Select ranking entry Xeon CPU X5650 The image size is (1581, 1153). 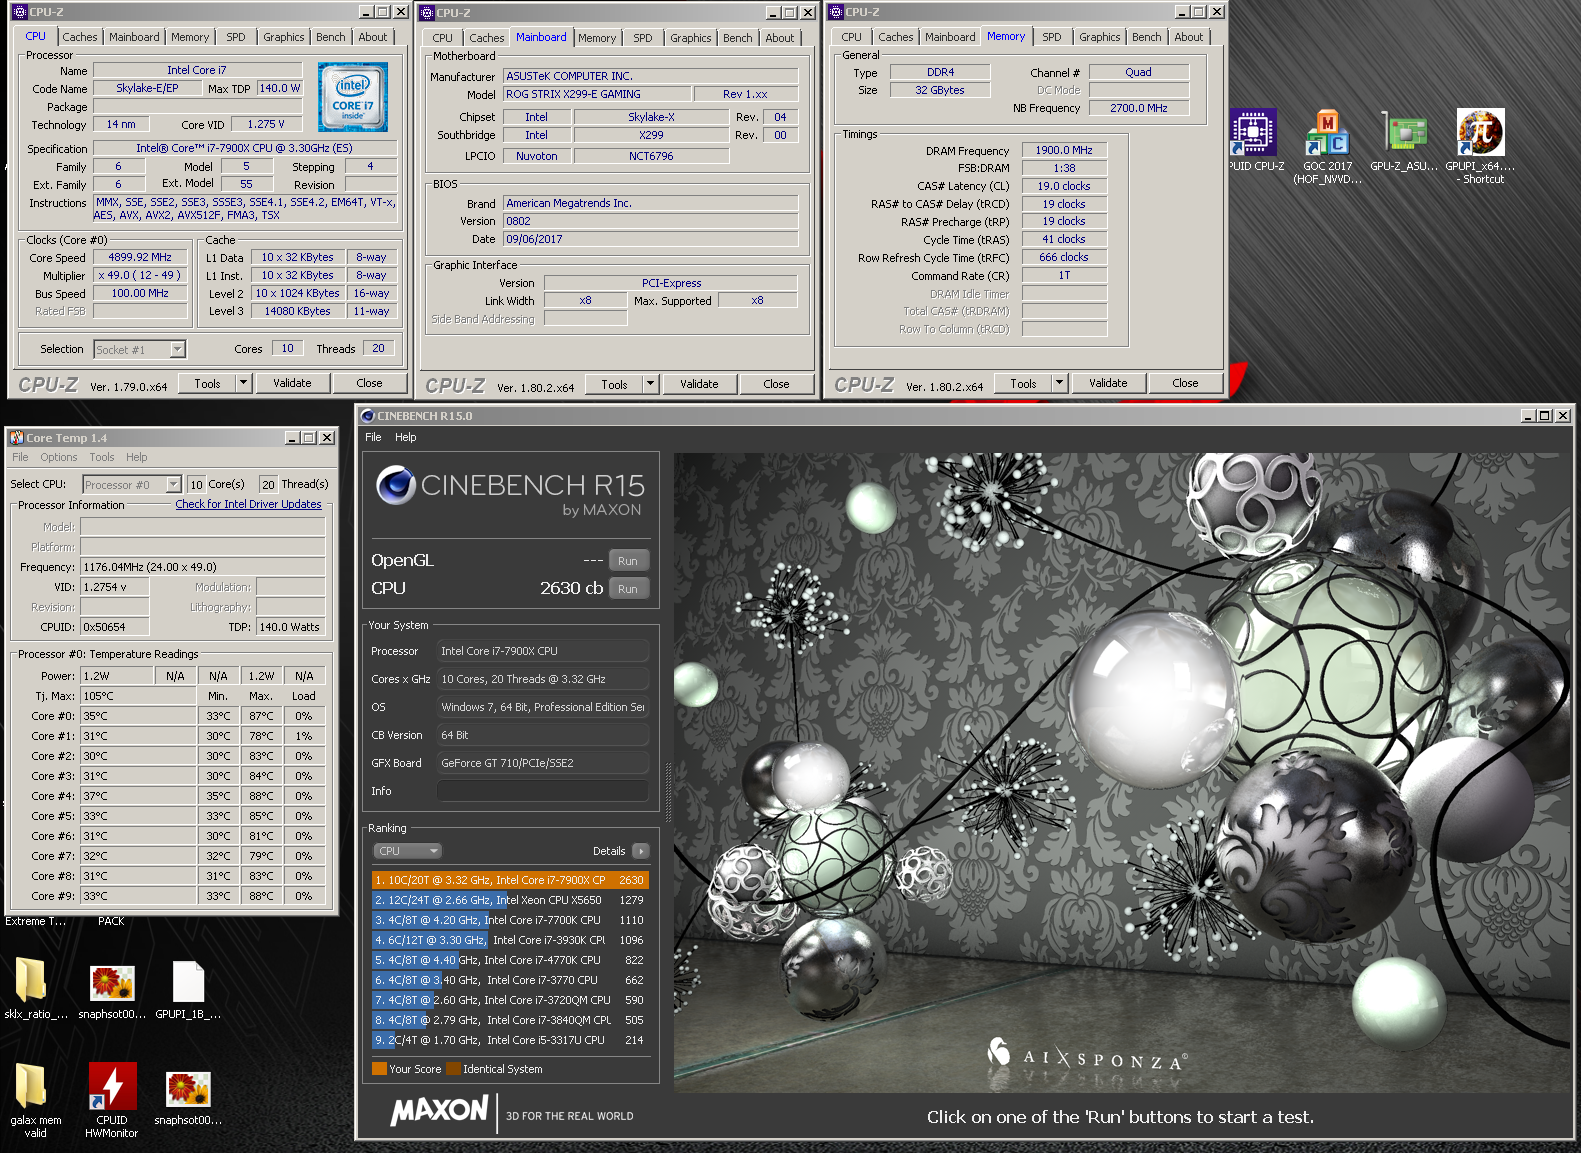click(x=510, y=900)
